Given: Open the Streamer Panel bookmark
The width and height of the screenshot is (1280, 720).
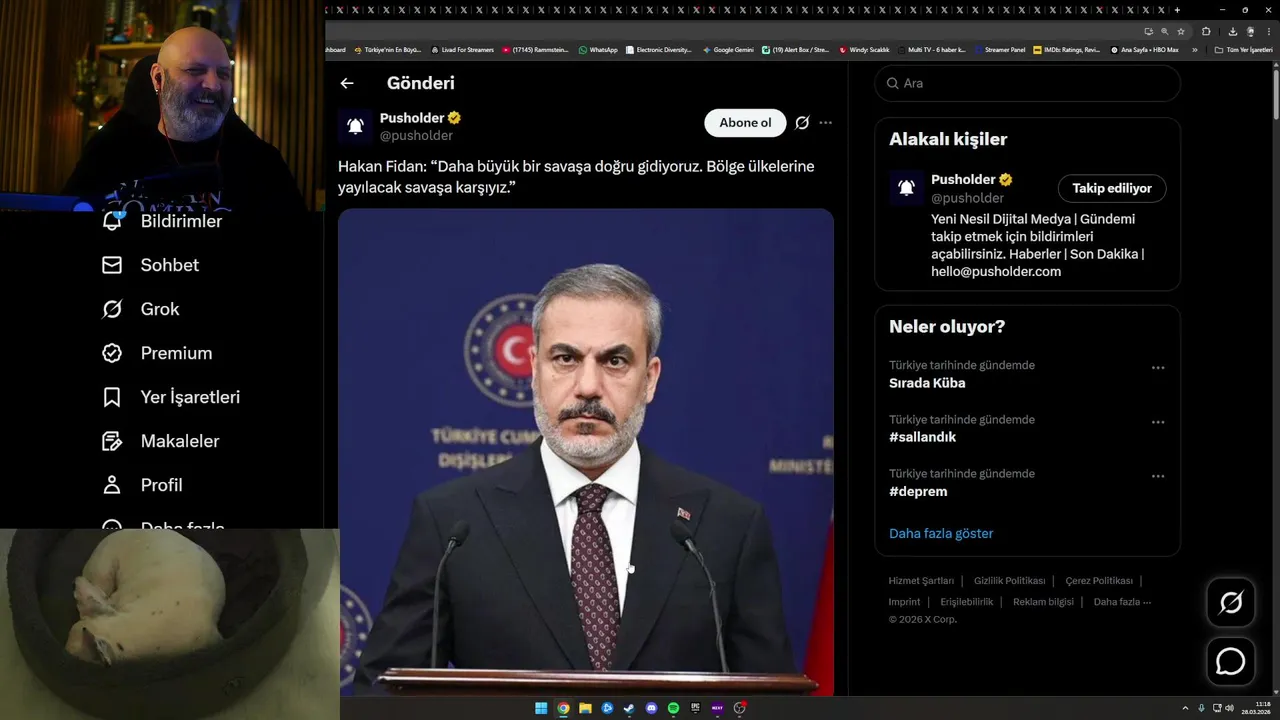Looking at the screenshot, I should click(x=1000, y=49).
